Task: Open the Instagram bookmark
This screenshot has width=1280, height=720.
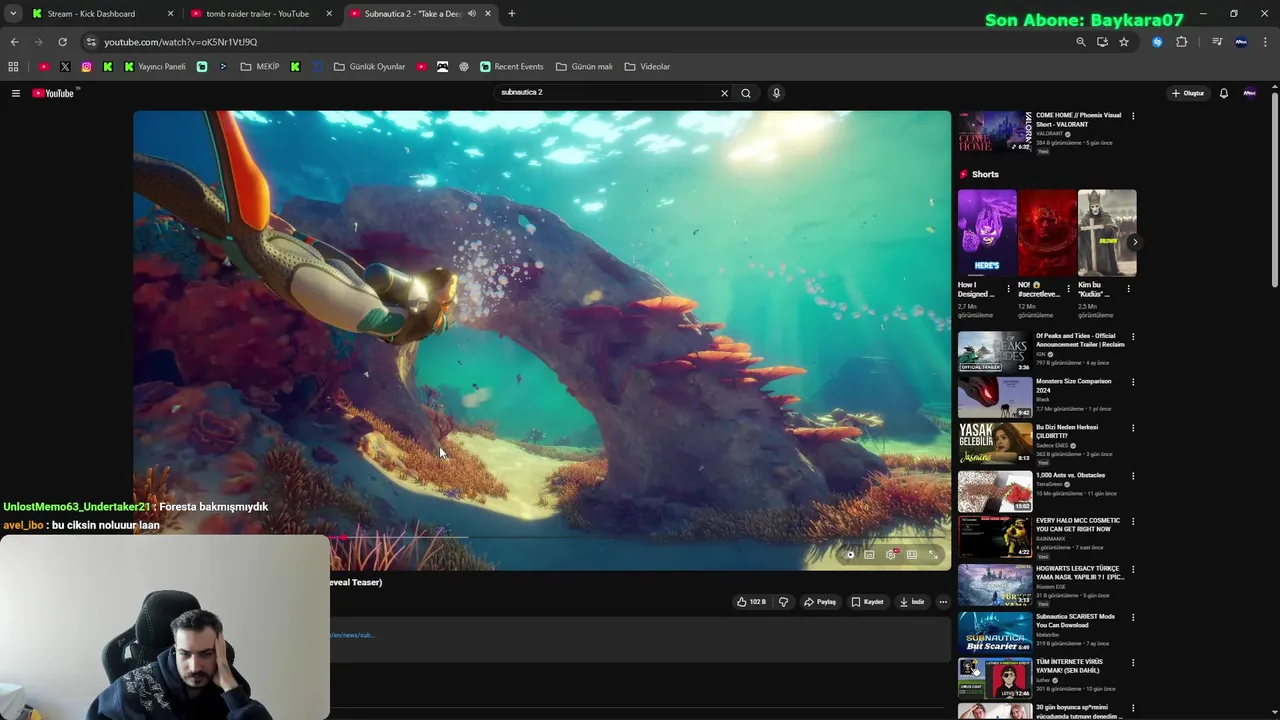Action: click(87, 67)
